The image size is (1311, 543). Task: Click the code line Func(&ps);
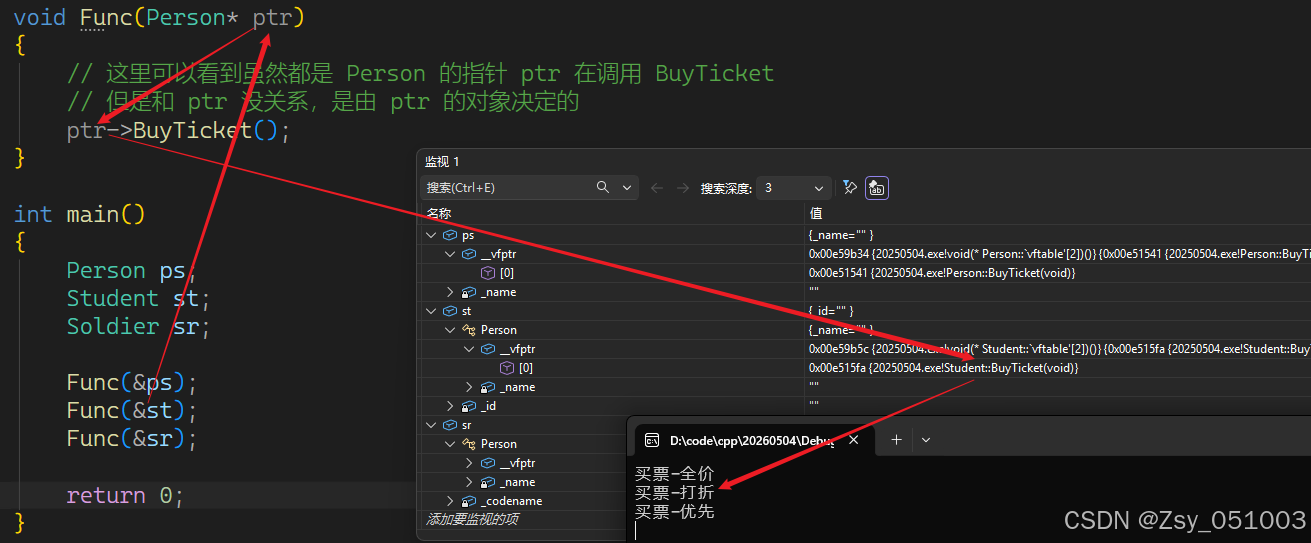point(132,383)
